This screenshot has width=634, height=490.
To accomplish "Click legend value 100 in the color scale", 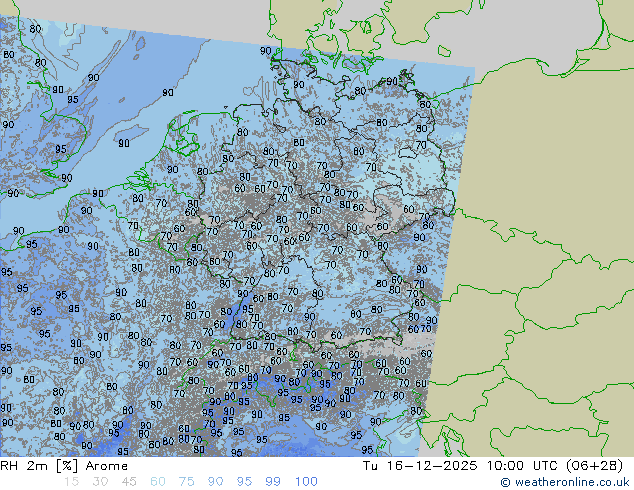I will click(x=306, y=482).
